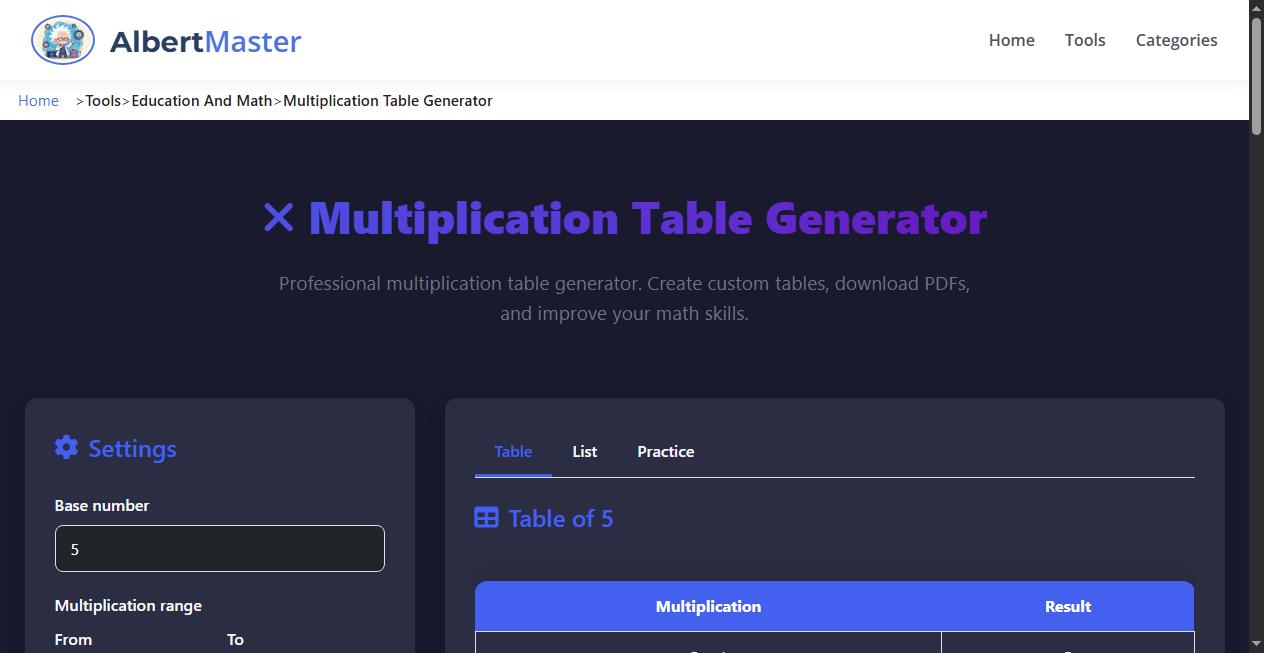Click the AlbertMaster mascot logo icon
Viewport: 1264px width, 653px height.
point(62,40)
